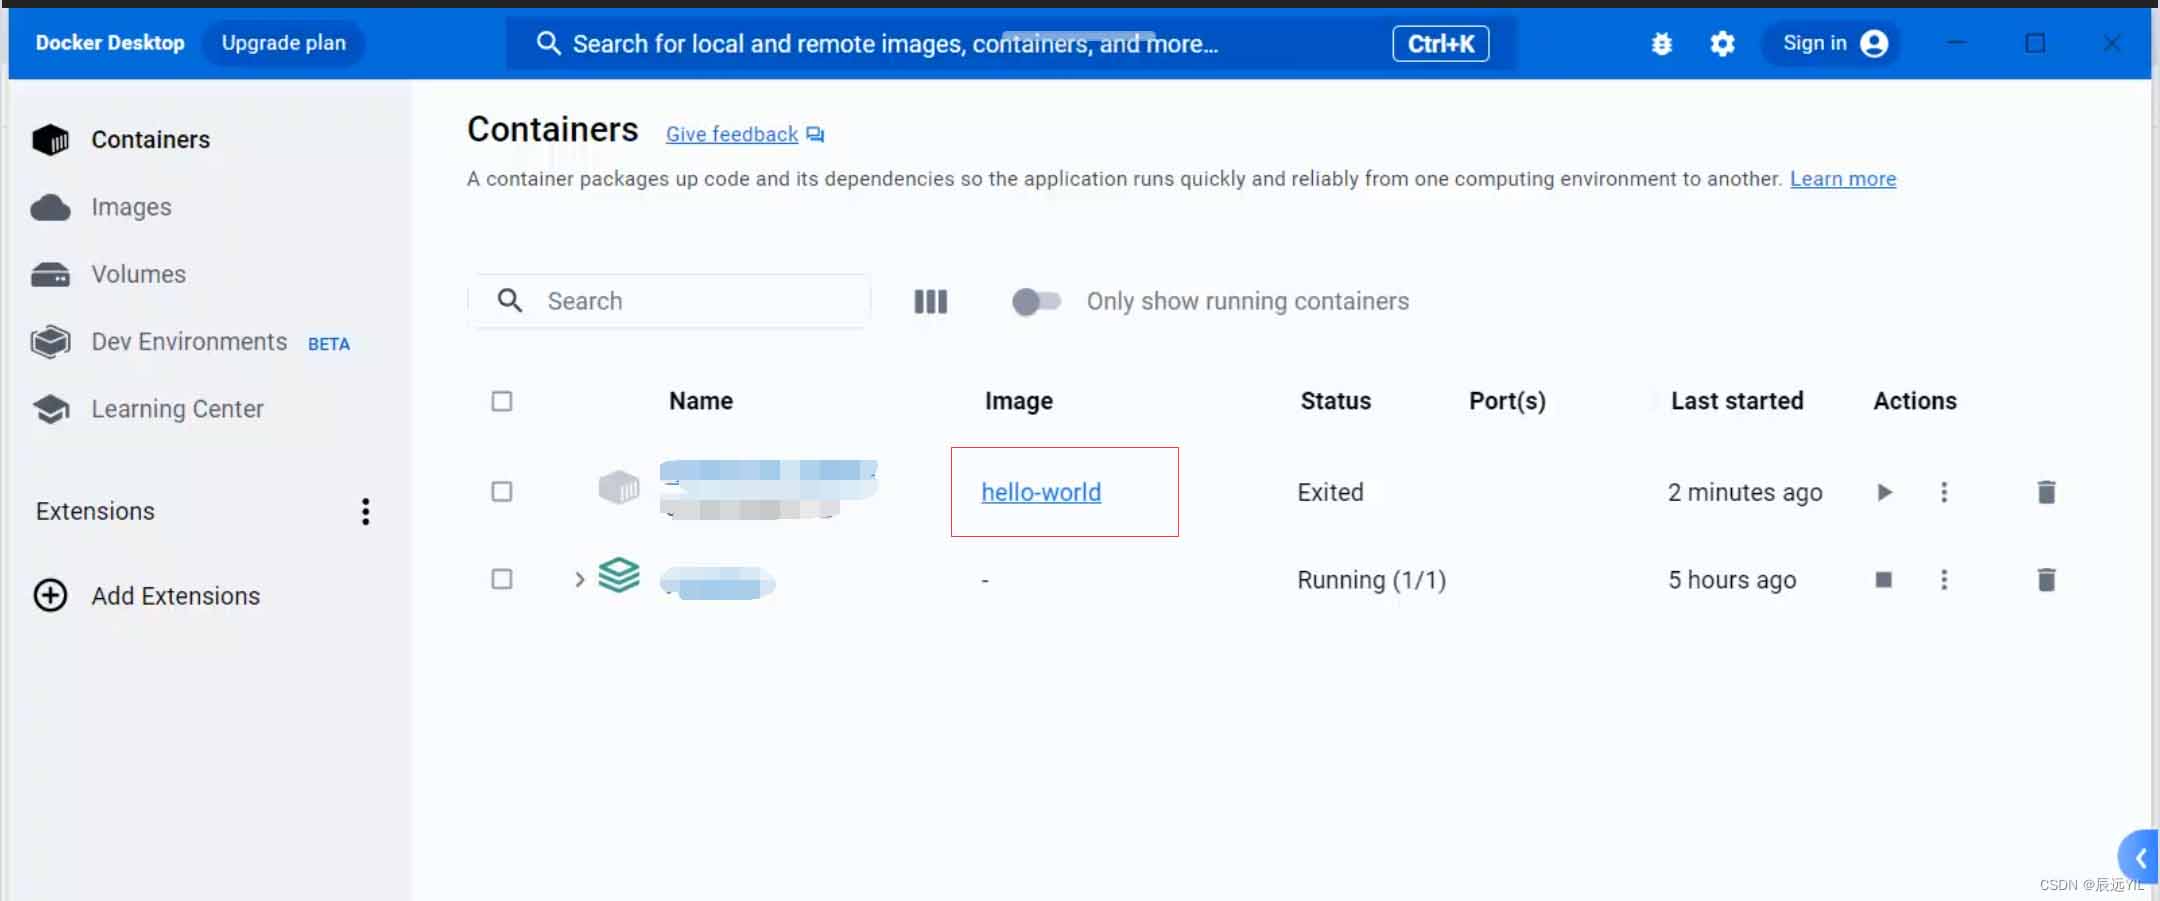Delete the running container stack
The width and height of the screenshot is (2160, 901).
pos(2046,580)
